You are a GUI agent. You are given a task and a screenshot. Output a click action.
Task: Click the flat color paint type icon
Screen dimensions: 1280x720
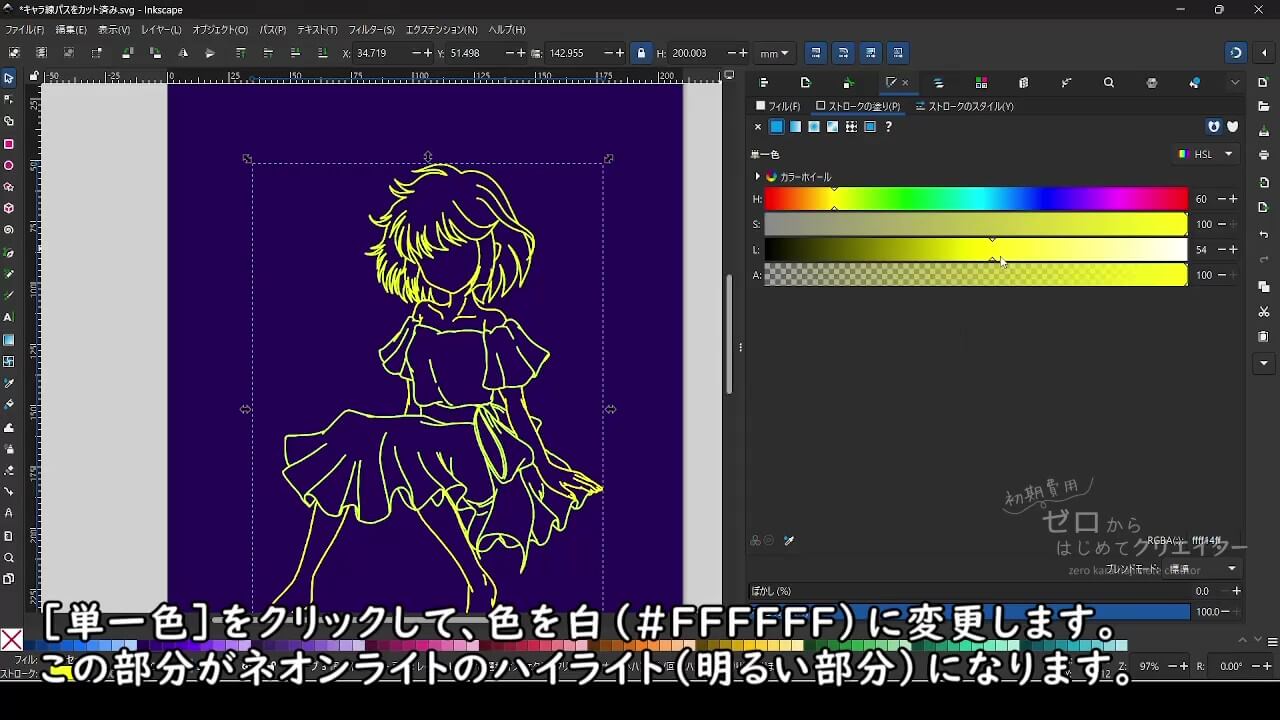tap(776, 127)
